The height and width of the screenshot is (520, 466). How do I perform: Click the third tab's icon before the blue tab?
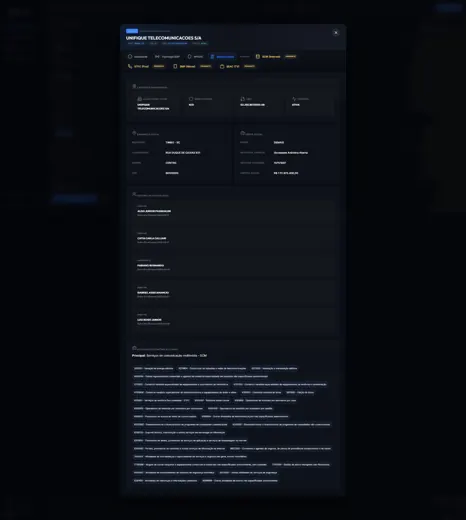[190, 57]
